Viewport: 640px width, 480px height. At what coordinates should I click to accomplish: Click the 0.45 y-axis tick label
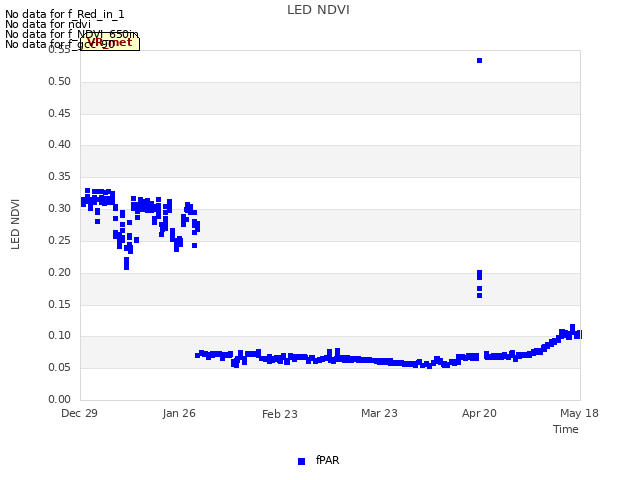(x=60, y=113)
